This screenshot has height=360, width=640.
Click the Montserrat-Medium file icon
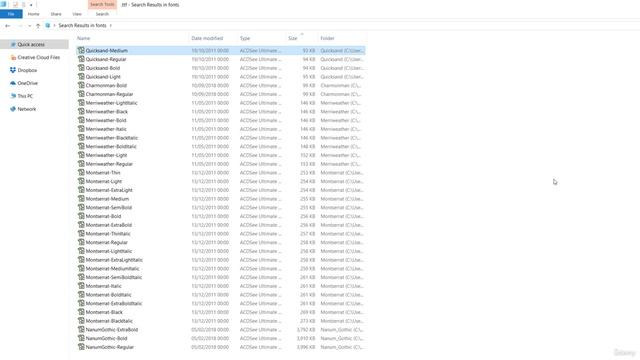pyautogui.click(x=81, y=198)
